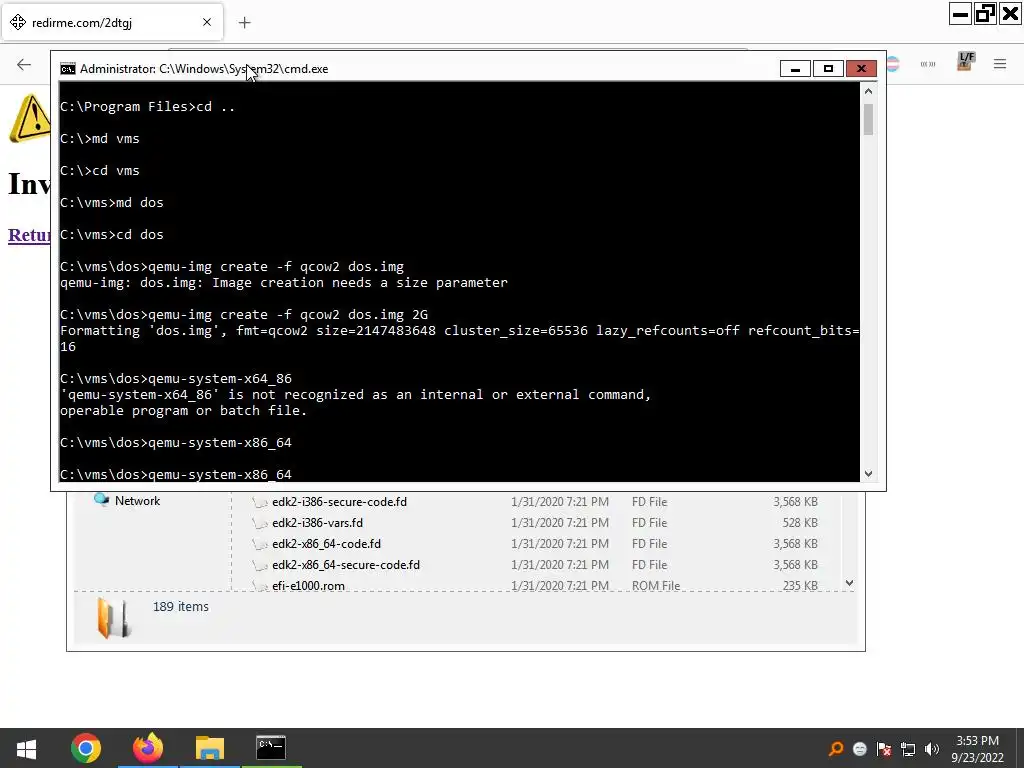Close the redirme.com/2dtgj tab
Image resolution: width=1024 pixels, height=768 pixels.
pos(207,22)
